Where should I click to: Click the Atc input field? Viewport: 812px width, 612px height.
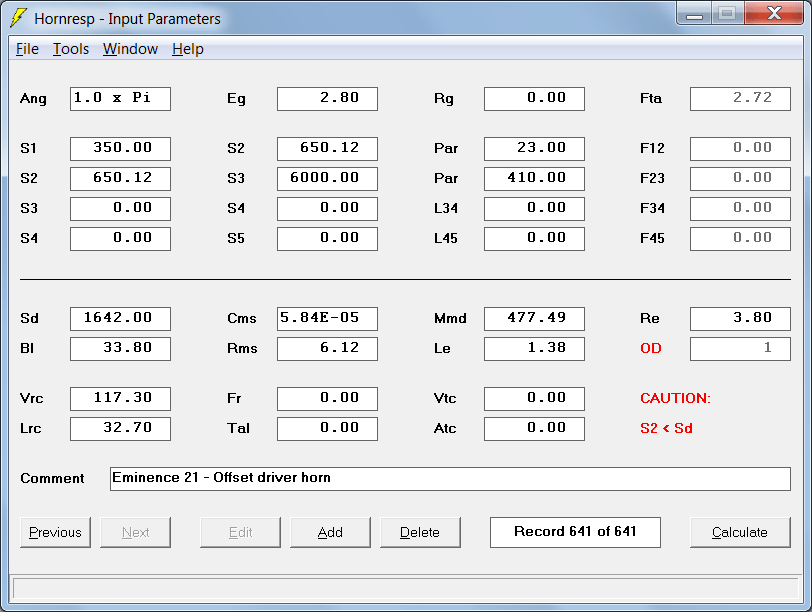coord(534,429)
